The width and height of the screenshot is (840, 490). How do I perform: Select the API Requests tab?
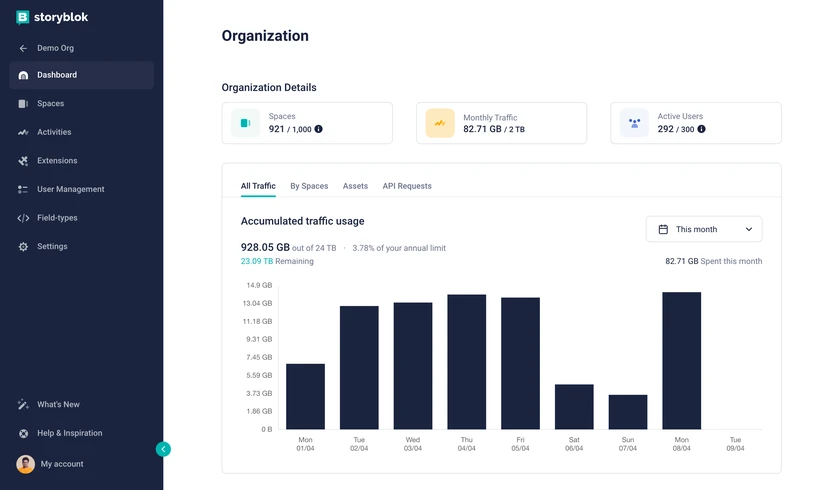(407, 186)
